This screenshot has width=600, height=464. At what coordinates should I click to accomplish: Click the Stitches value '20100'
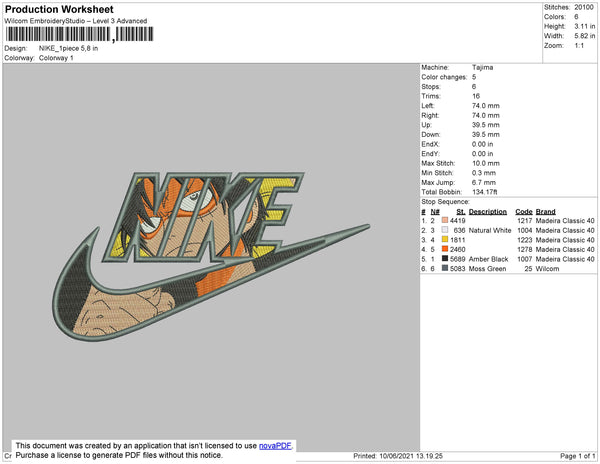pyautogui.click(x=584, y=7)
